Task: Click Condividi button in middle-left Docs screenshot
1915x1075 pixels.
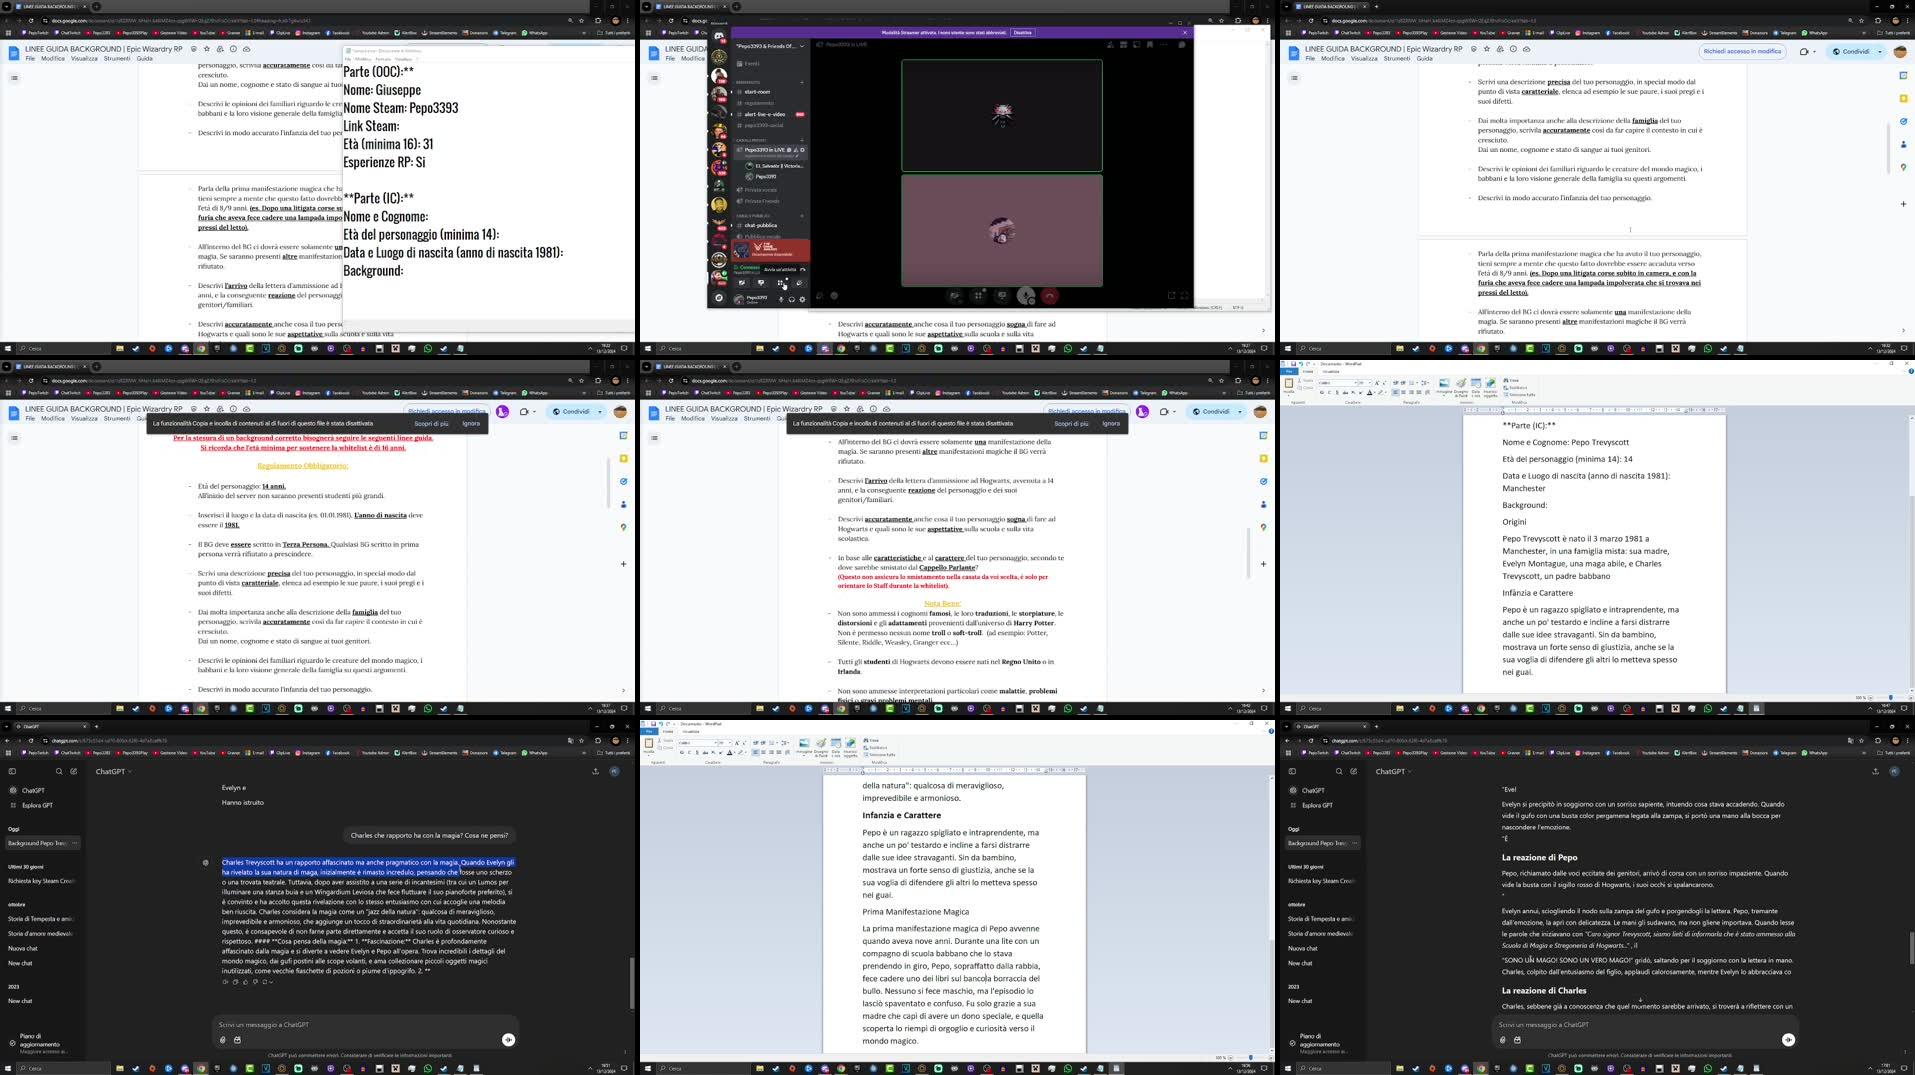Action: point(571,412)
